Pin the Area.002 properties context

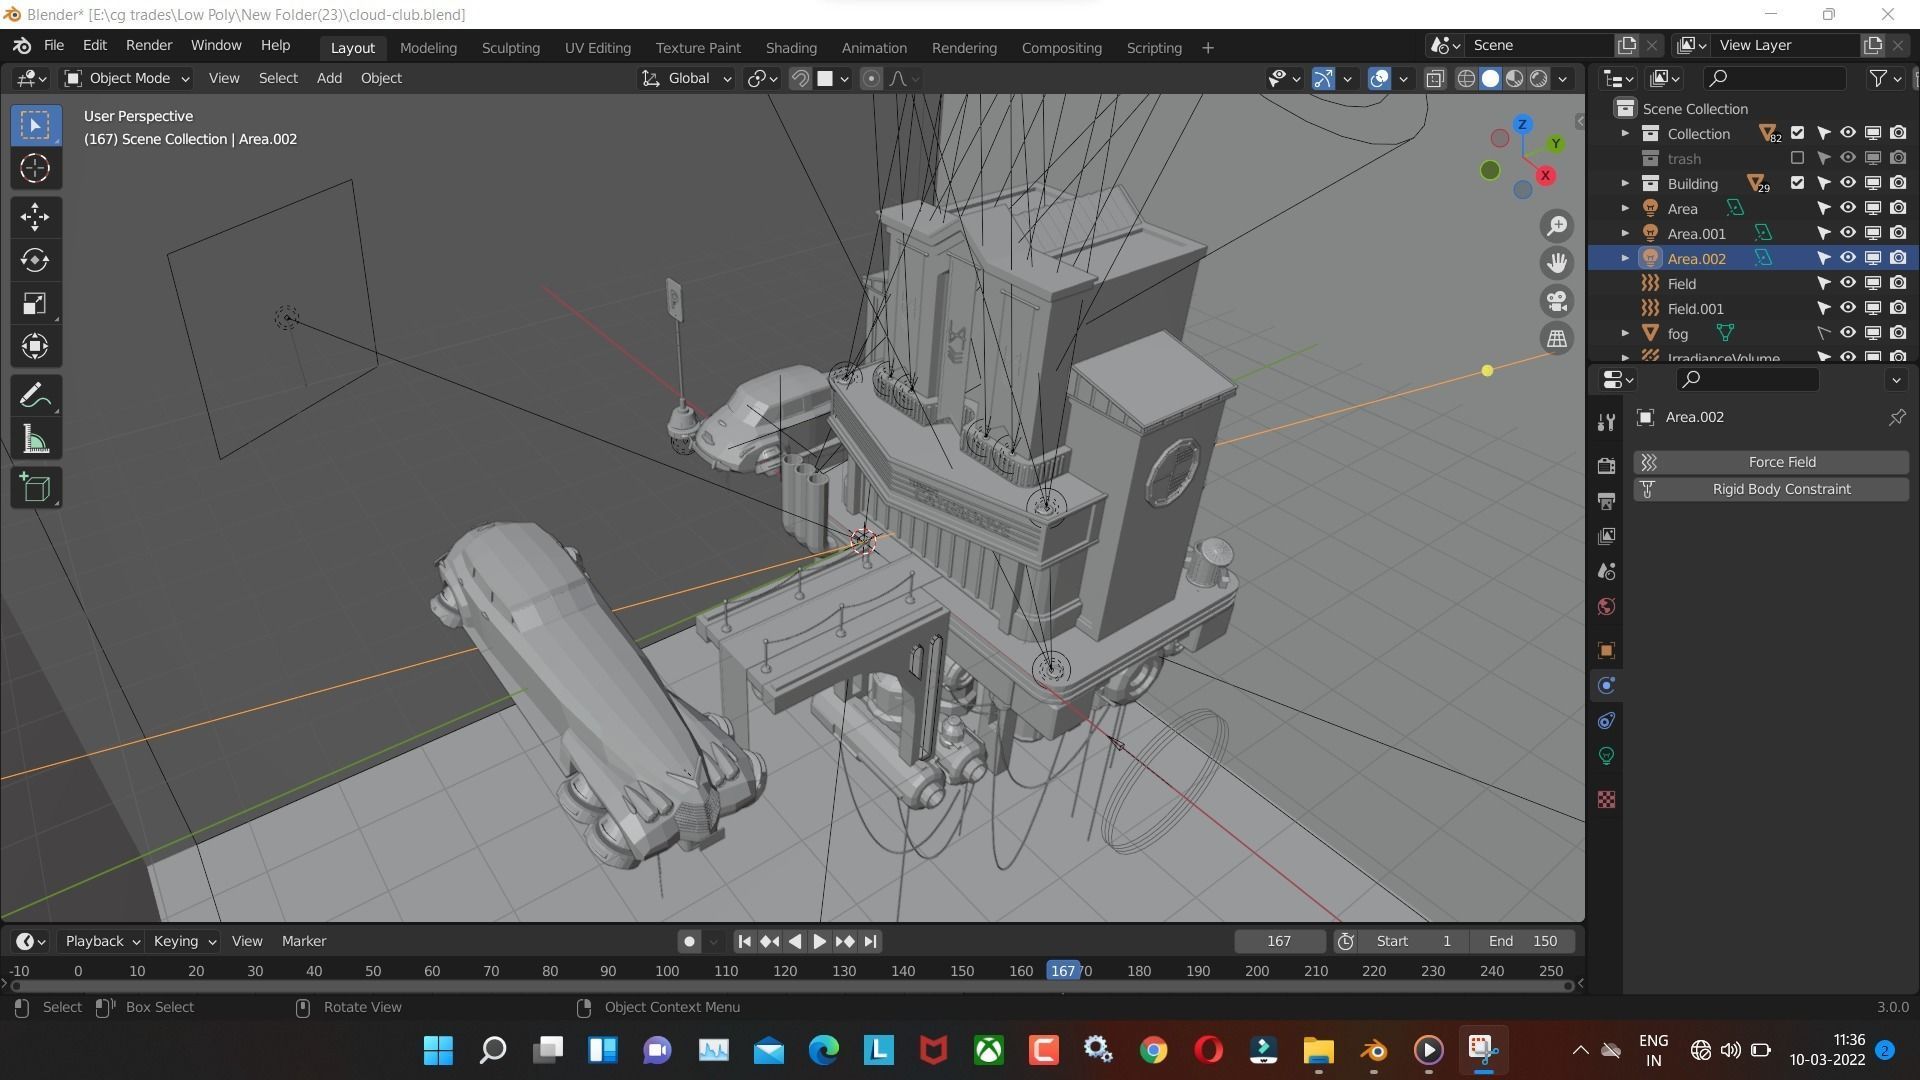coord(1896,418)
